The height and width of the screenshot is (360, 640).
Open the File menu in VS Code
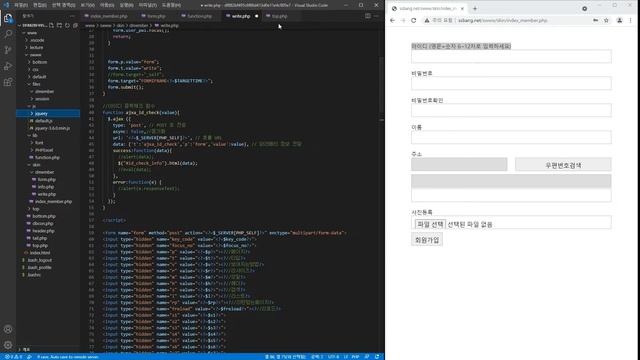pos(21,5)
